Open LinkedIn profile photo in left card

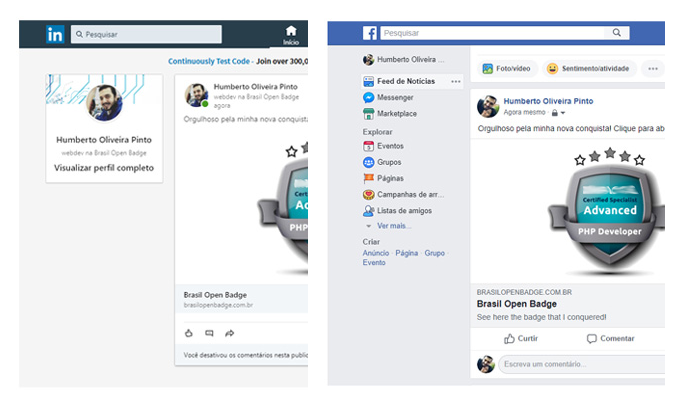coord(104,103)
